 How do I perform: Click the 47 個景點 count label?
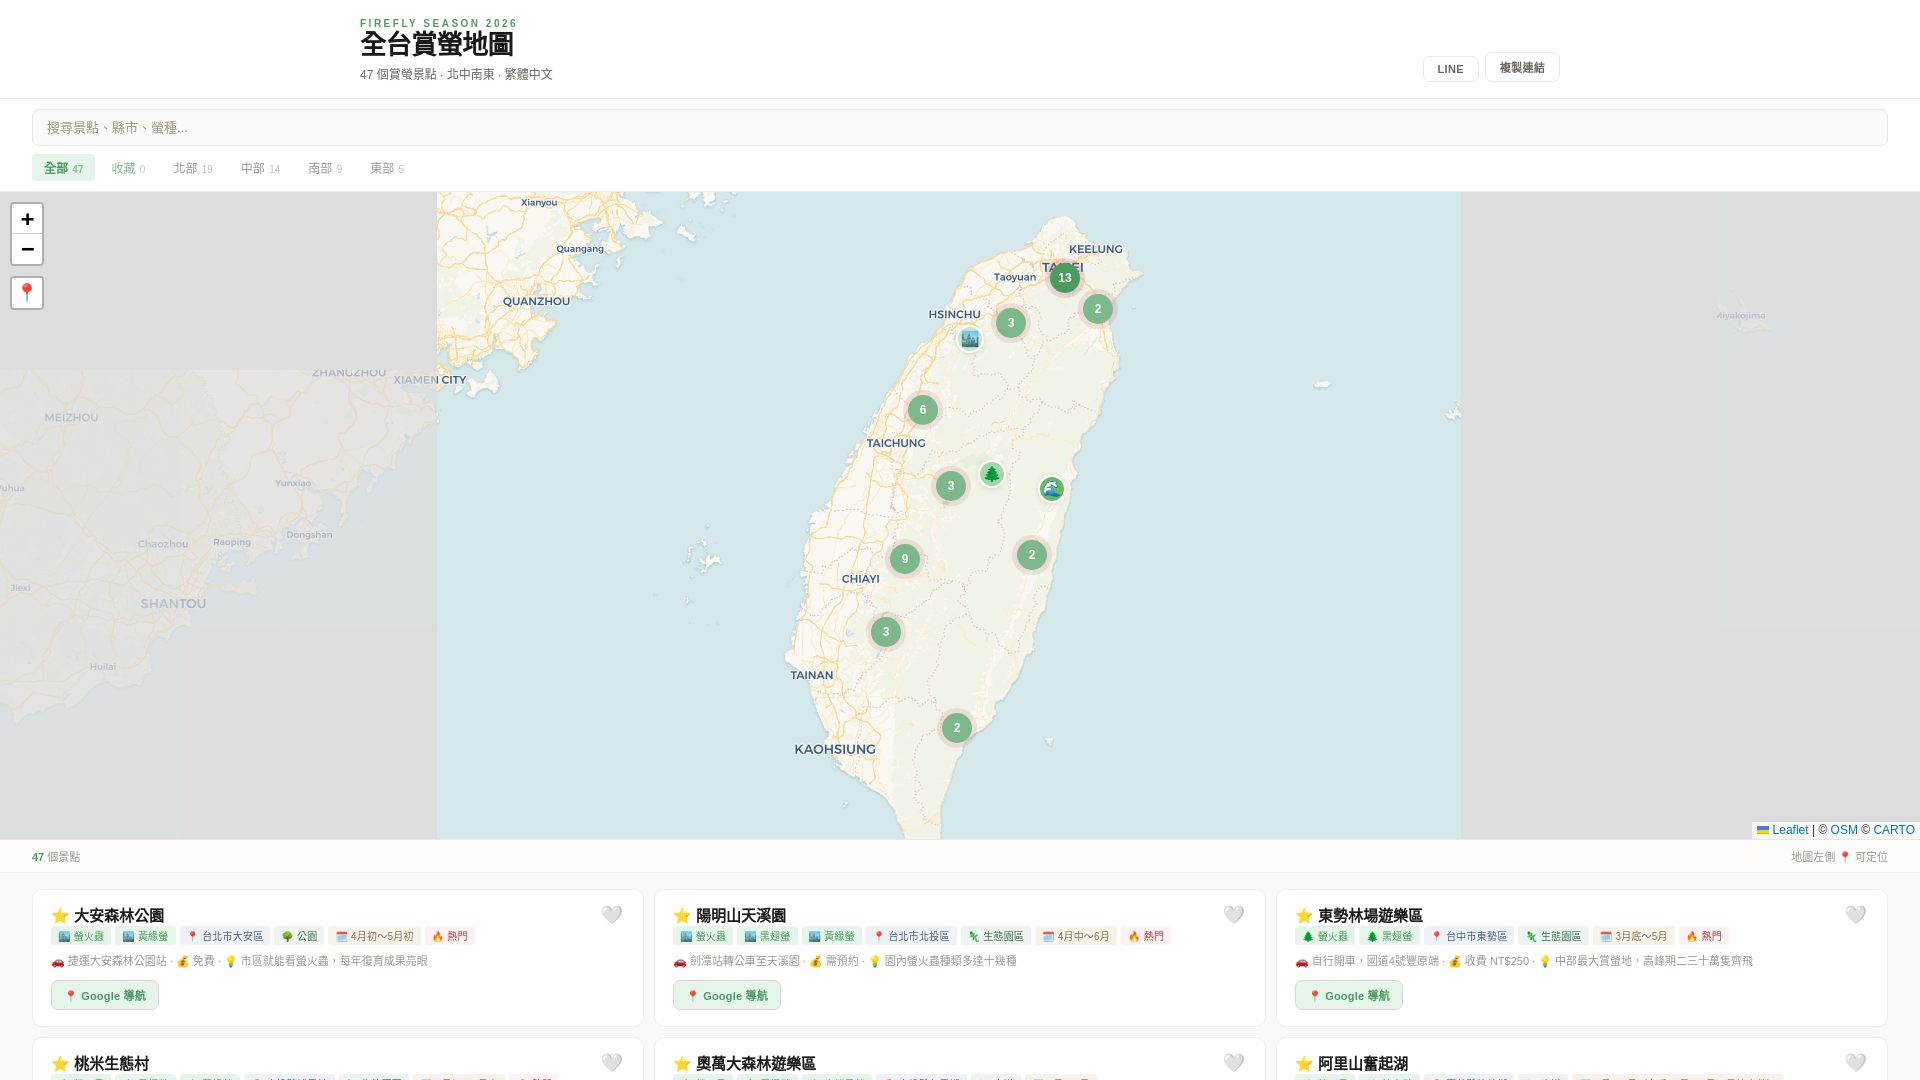coord(56,857)
